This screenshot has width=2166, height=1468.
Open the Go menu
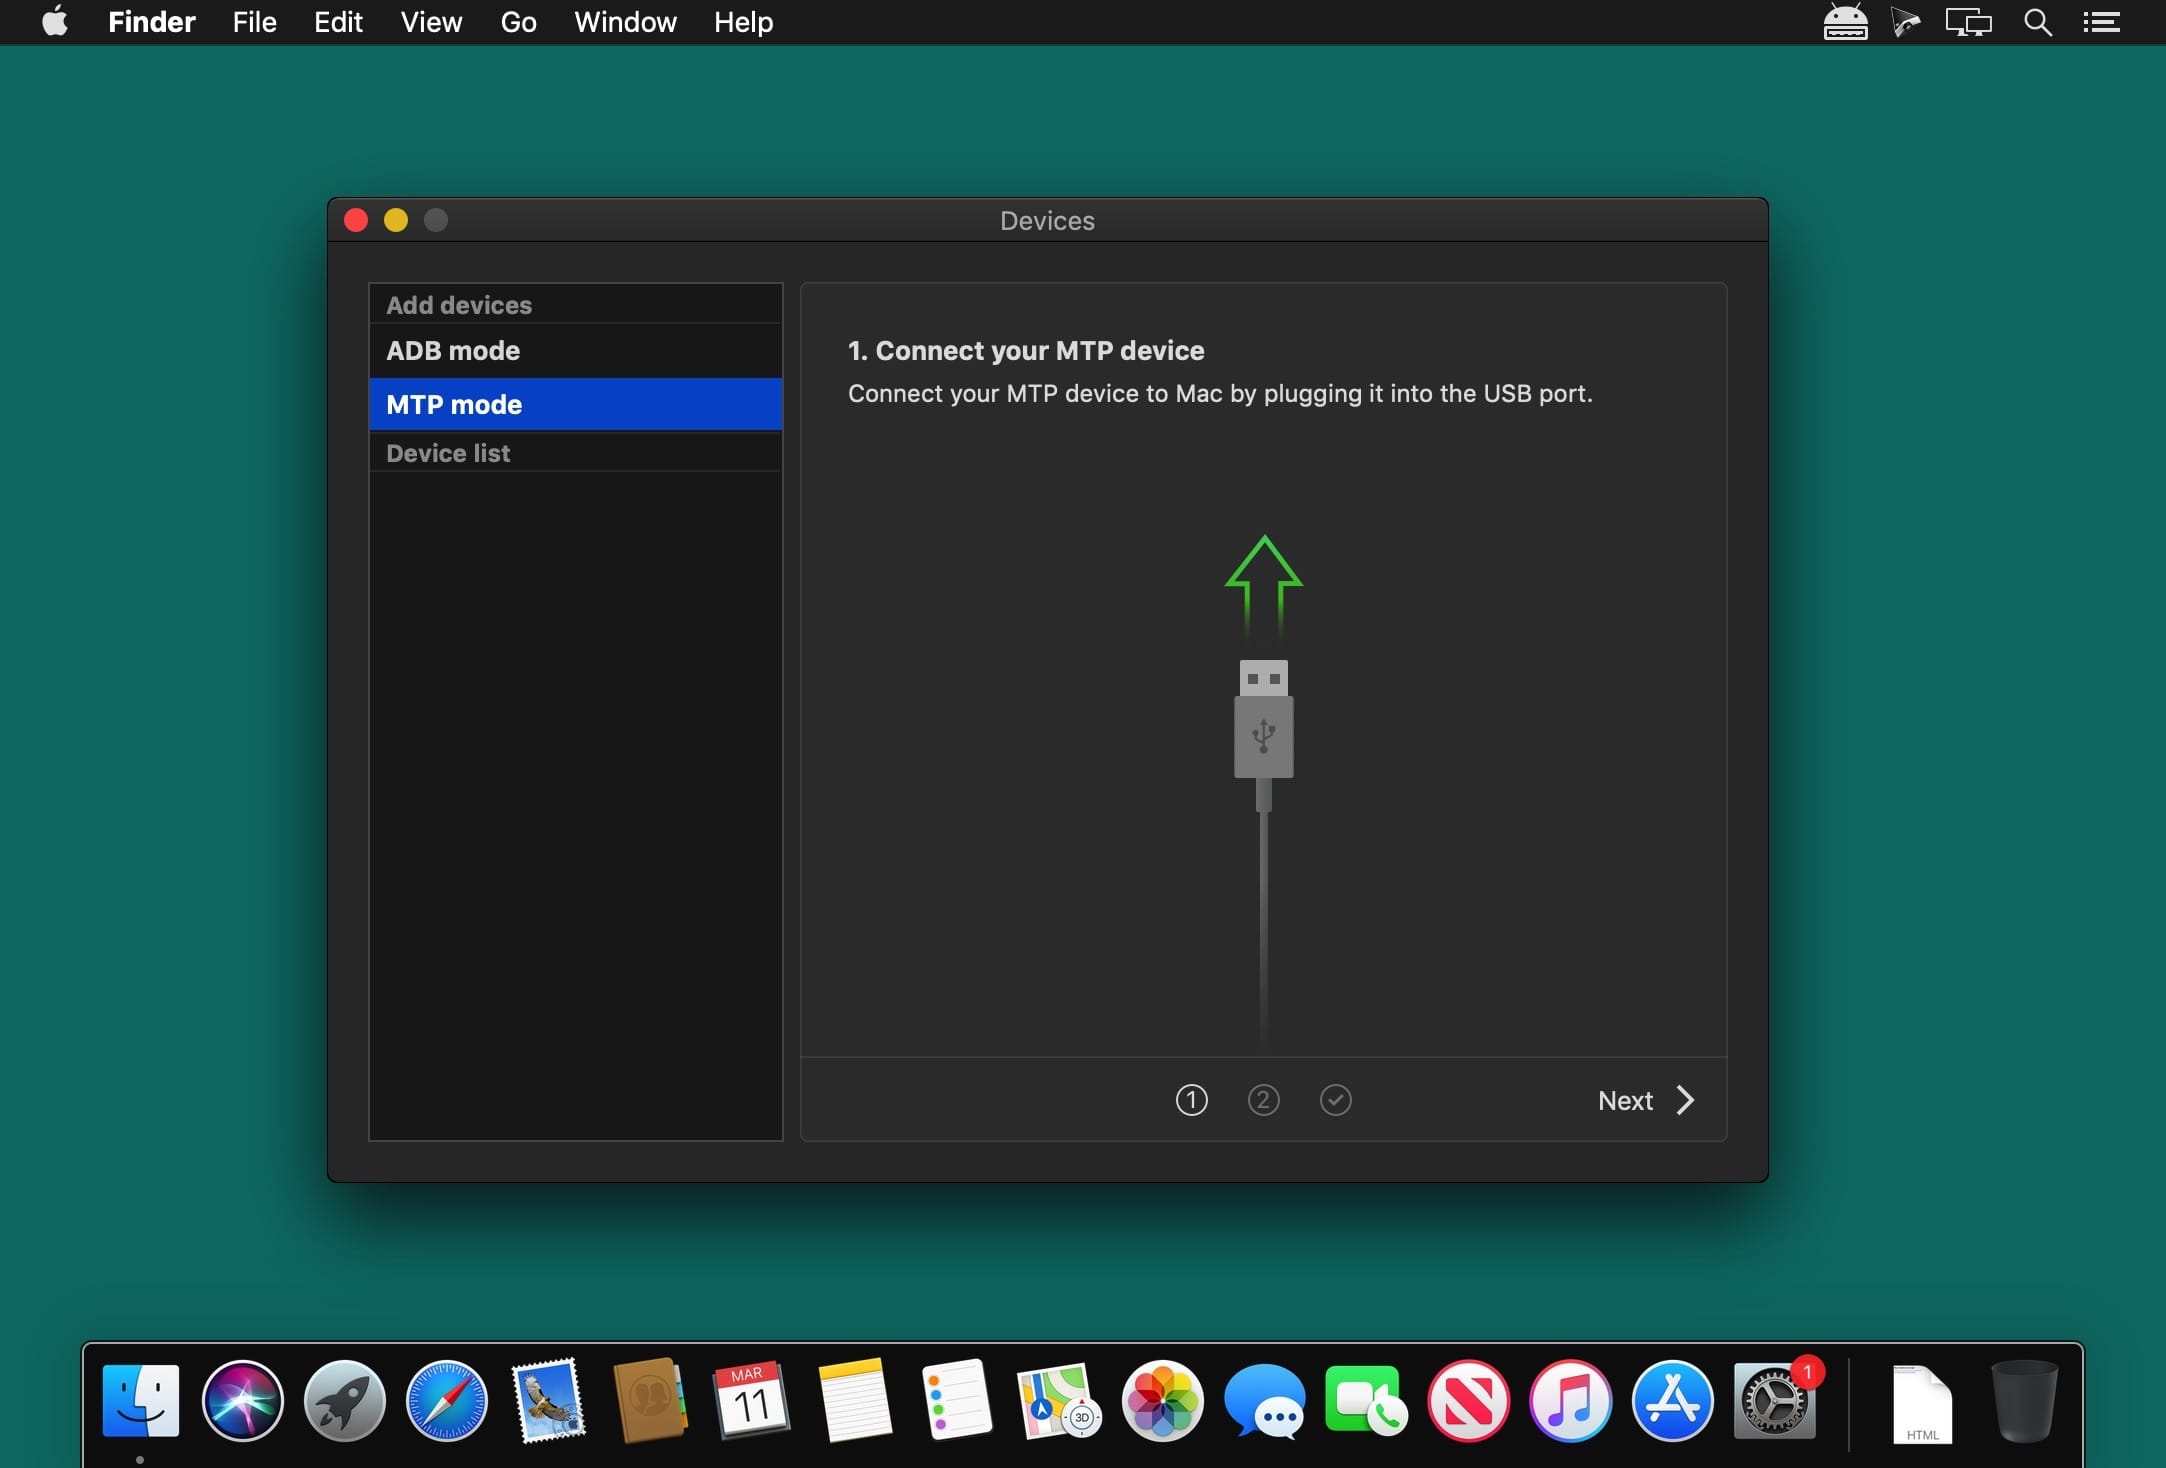518,22
